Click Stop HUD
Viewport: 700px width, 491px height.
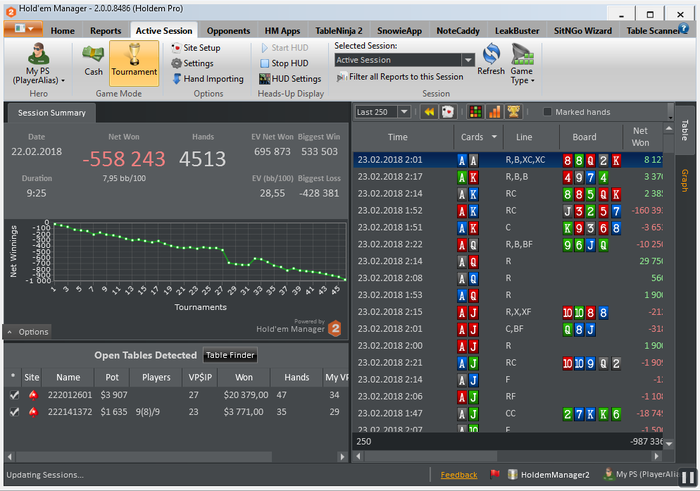(284, 63)
